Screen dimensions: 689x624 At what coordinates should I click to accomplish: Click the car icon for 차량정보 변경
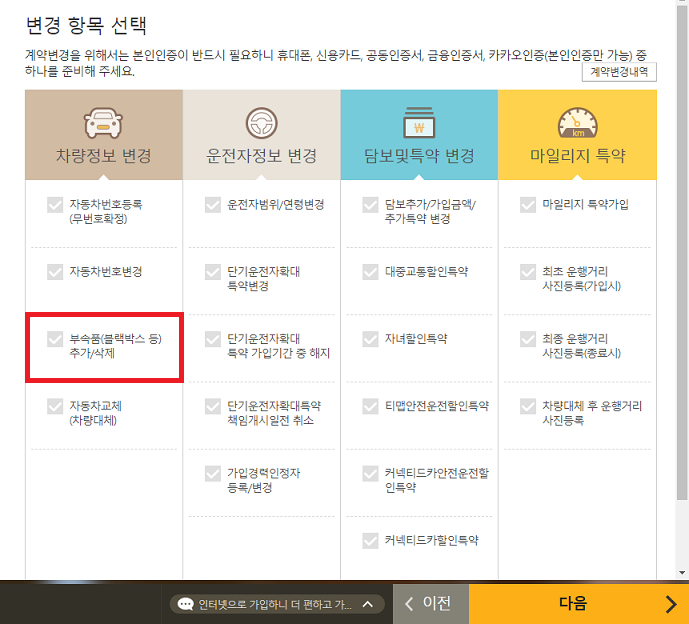tap(103, 123)
